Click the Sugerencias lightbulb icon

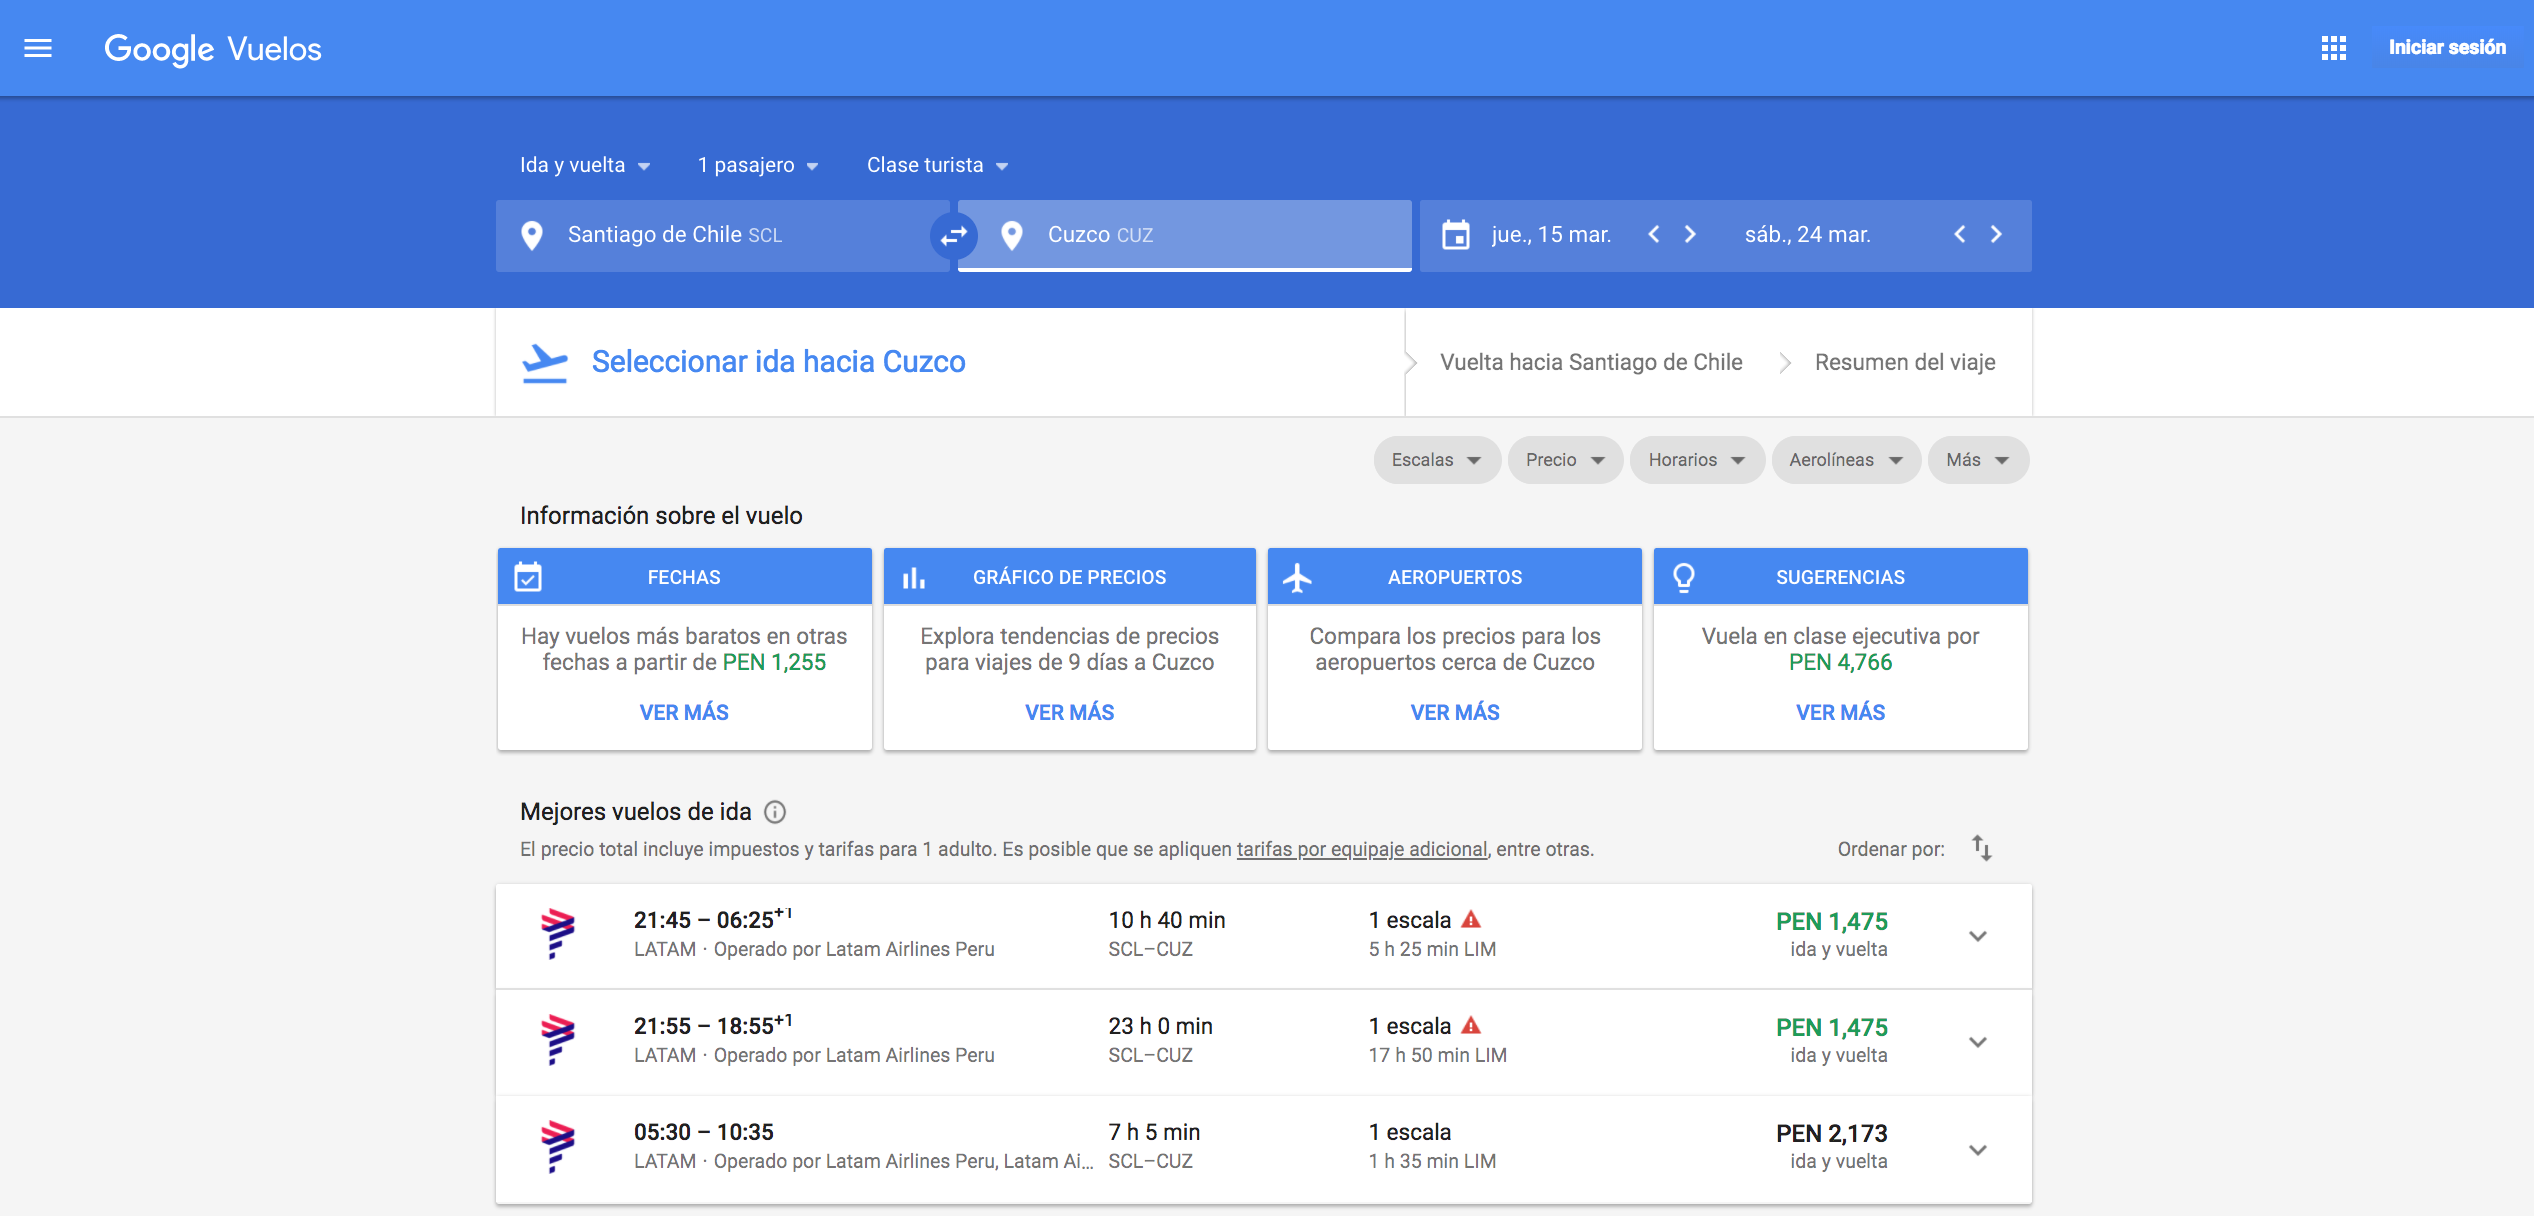1684,578
